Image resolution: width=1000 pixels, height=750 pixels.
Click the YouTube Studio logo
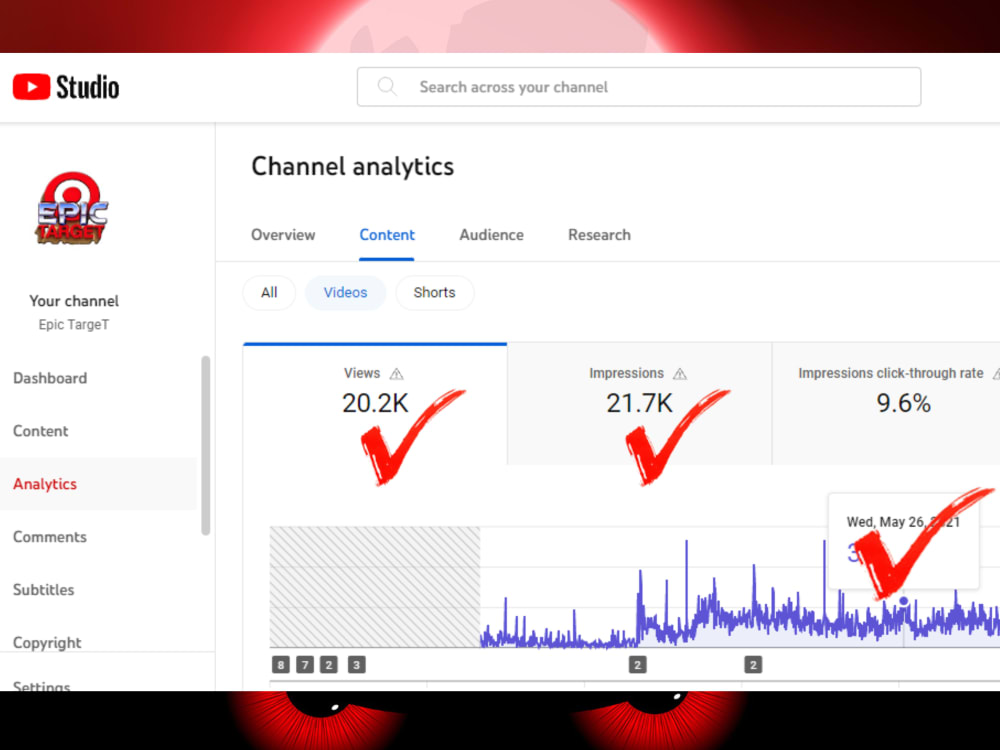point(64,86)
